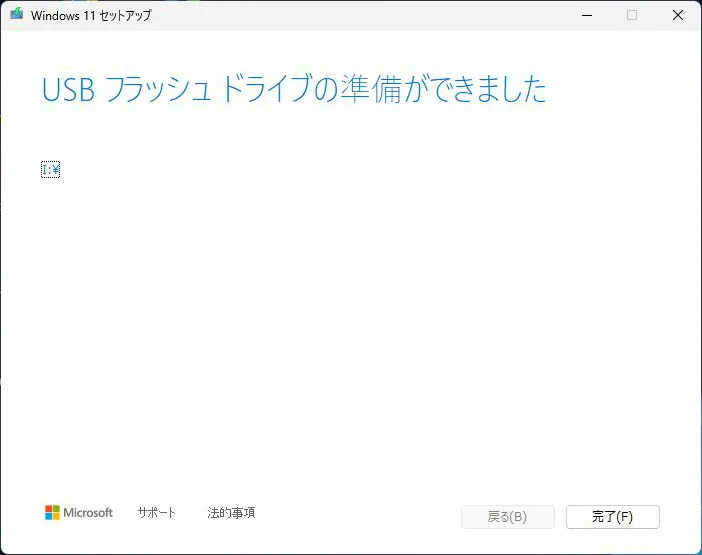Click the 完了(F) finish button
Screen dimensions: 702x555
pyautogui.click(x=612, y=517)
